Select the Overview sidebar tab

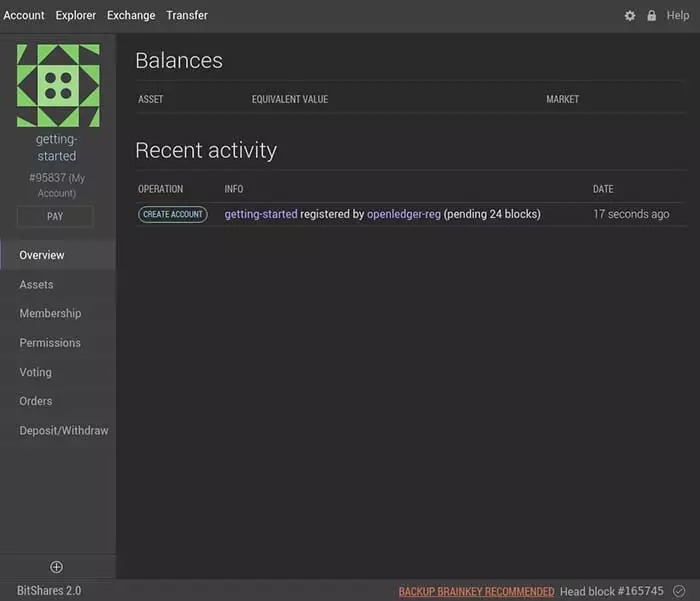42,255
